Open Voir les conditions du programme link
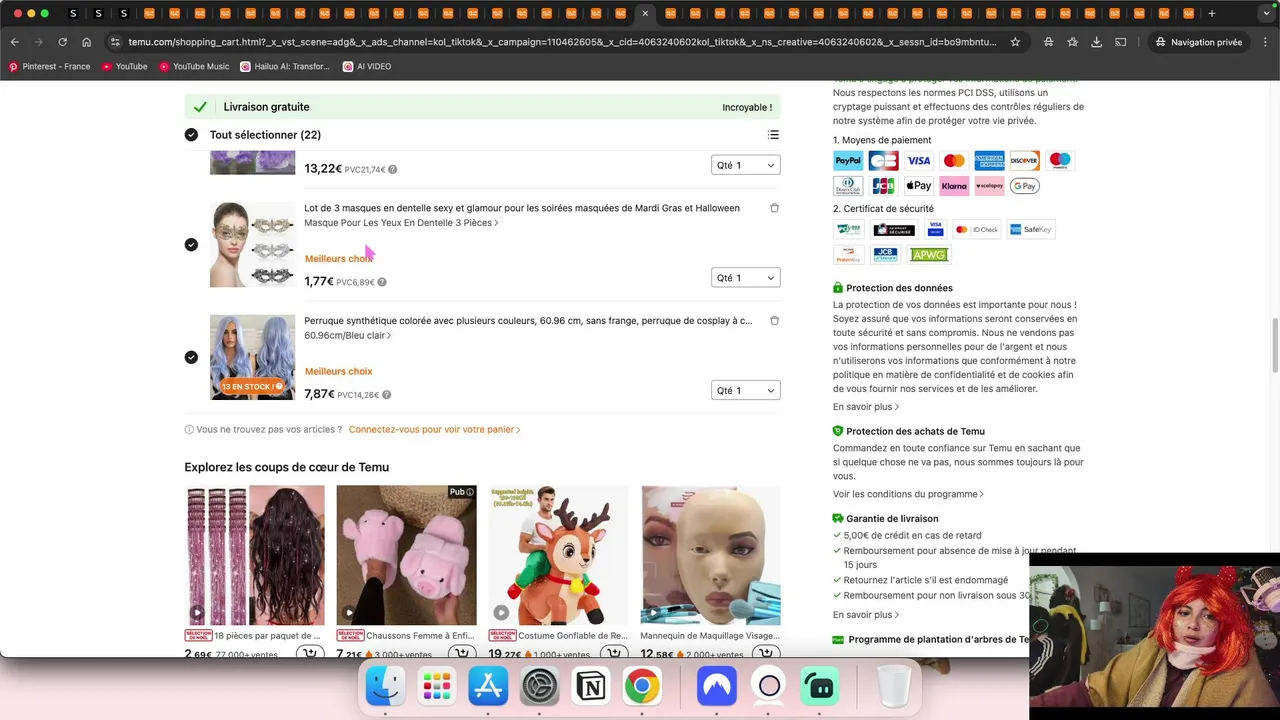This screenshot has width=1280, height=720. tap(908, 494)
